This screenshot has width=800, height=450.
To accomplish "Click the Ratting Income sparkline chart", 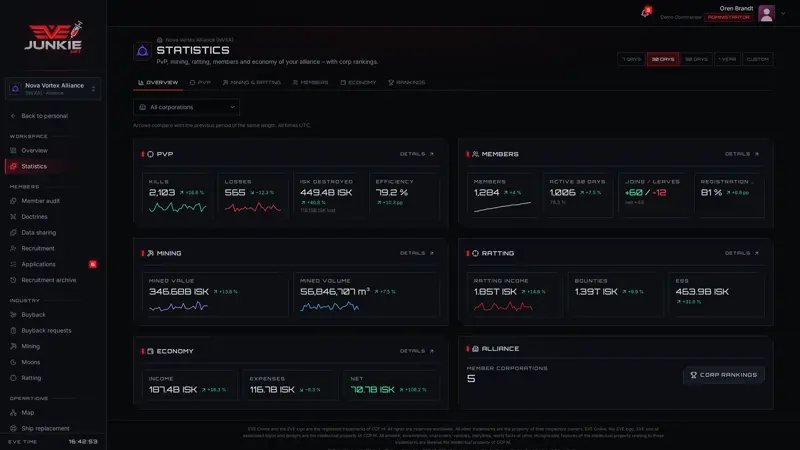I will tap(503, 306).
